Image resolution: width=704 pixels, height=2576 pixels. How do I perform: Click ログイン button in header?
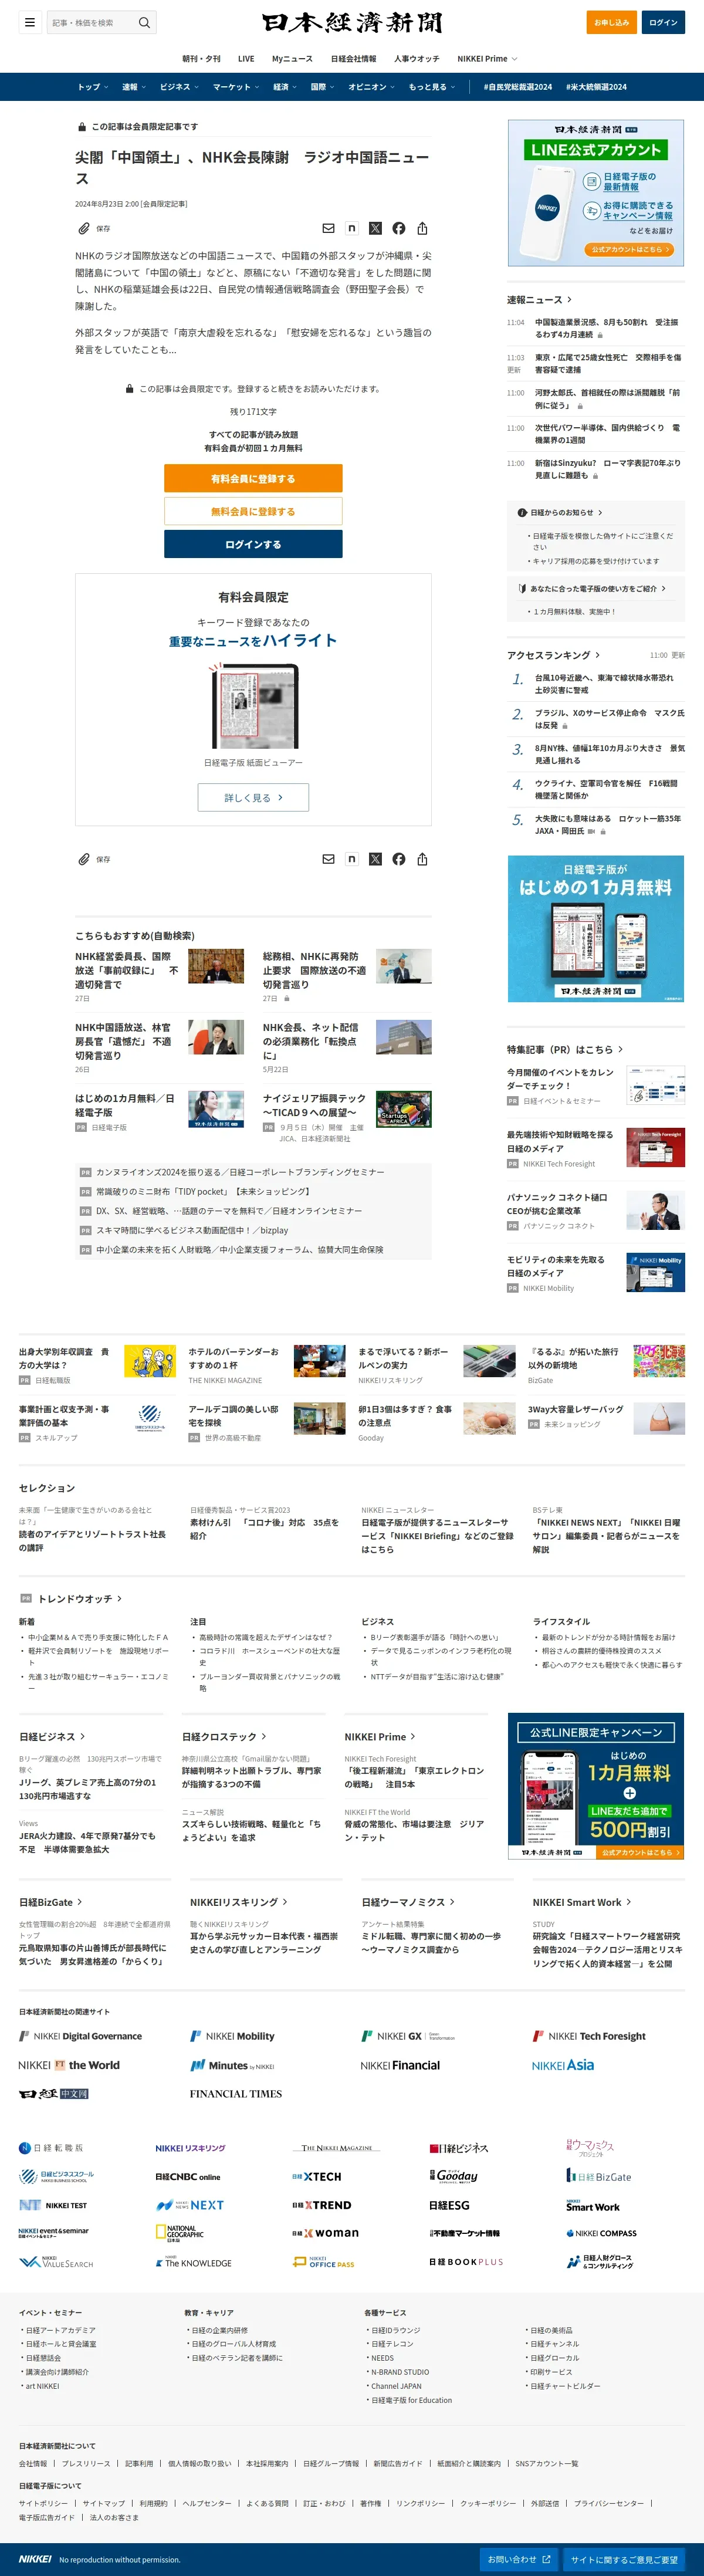(663, 22)
